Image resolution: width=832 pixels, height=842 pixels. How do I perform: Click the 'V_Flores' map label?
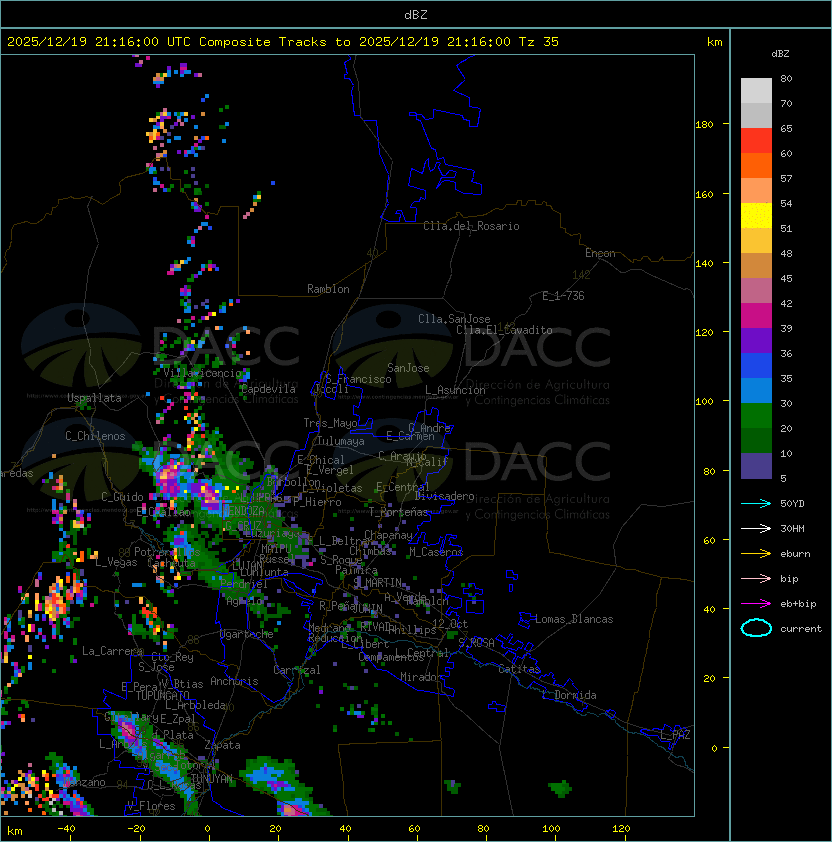pos(151,806)
